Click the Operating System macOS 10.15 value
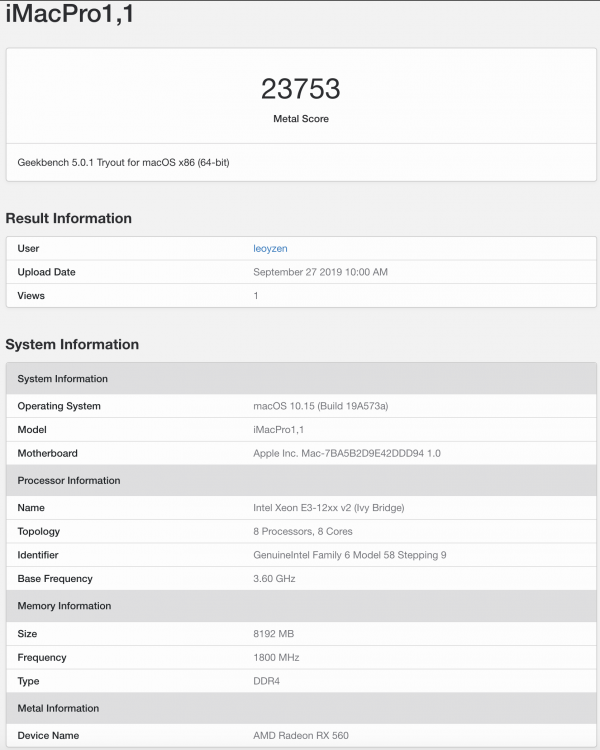Image resolution: width=600 pixels, height=750 pixels. click(321, 406)
